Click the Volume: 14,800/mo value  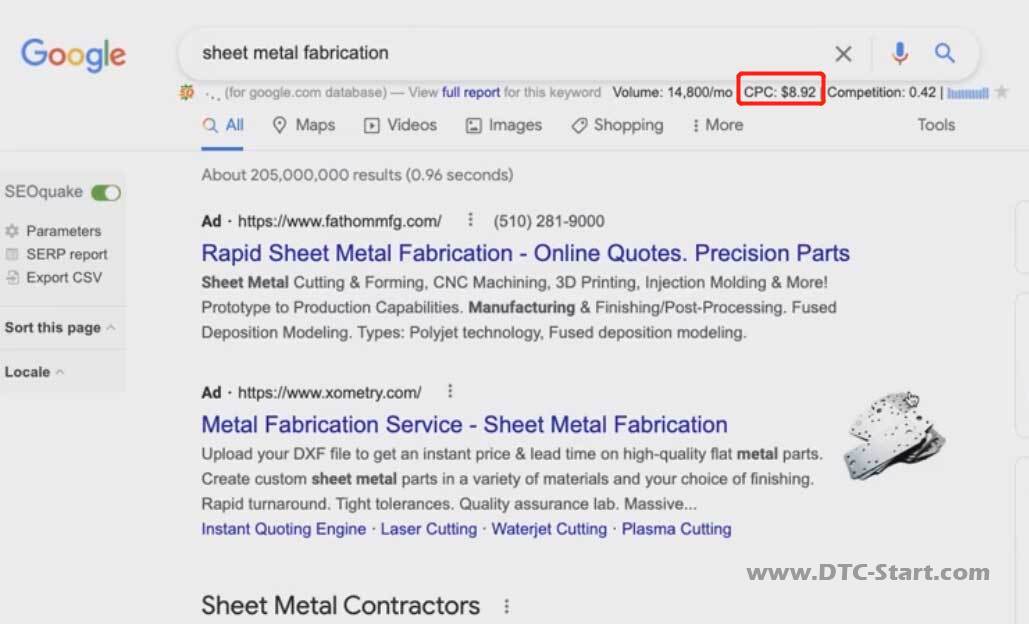click(672, 93)
